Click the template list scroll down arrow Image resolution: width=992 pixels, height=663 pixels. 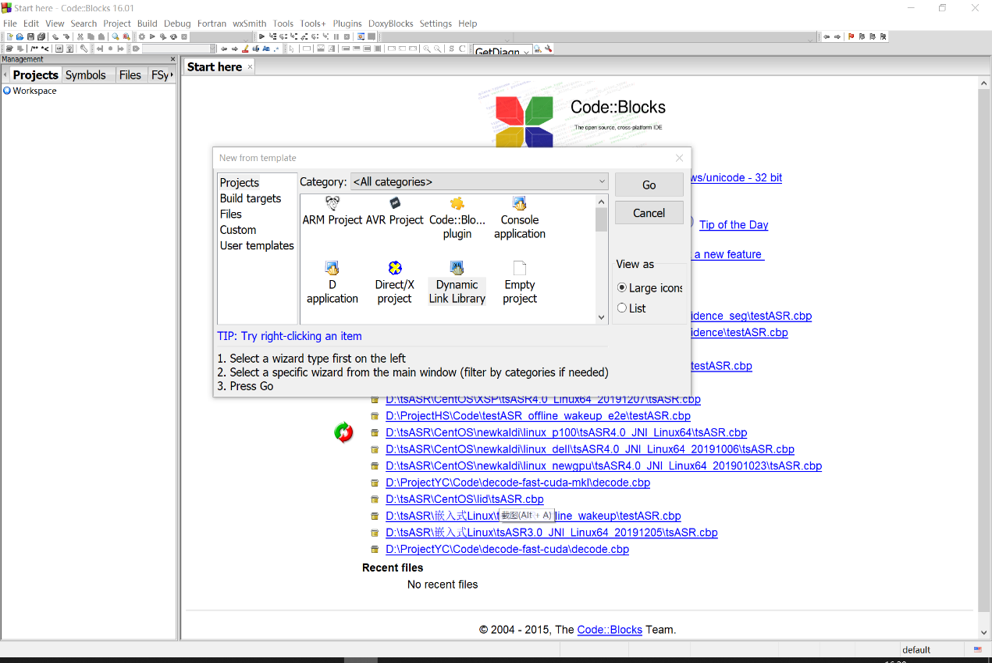click(x=601, y=318)
